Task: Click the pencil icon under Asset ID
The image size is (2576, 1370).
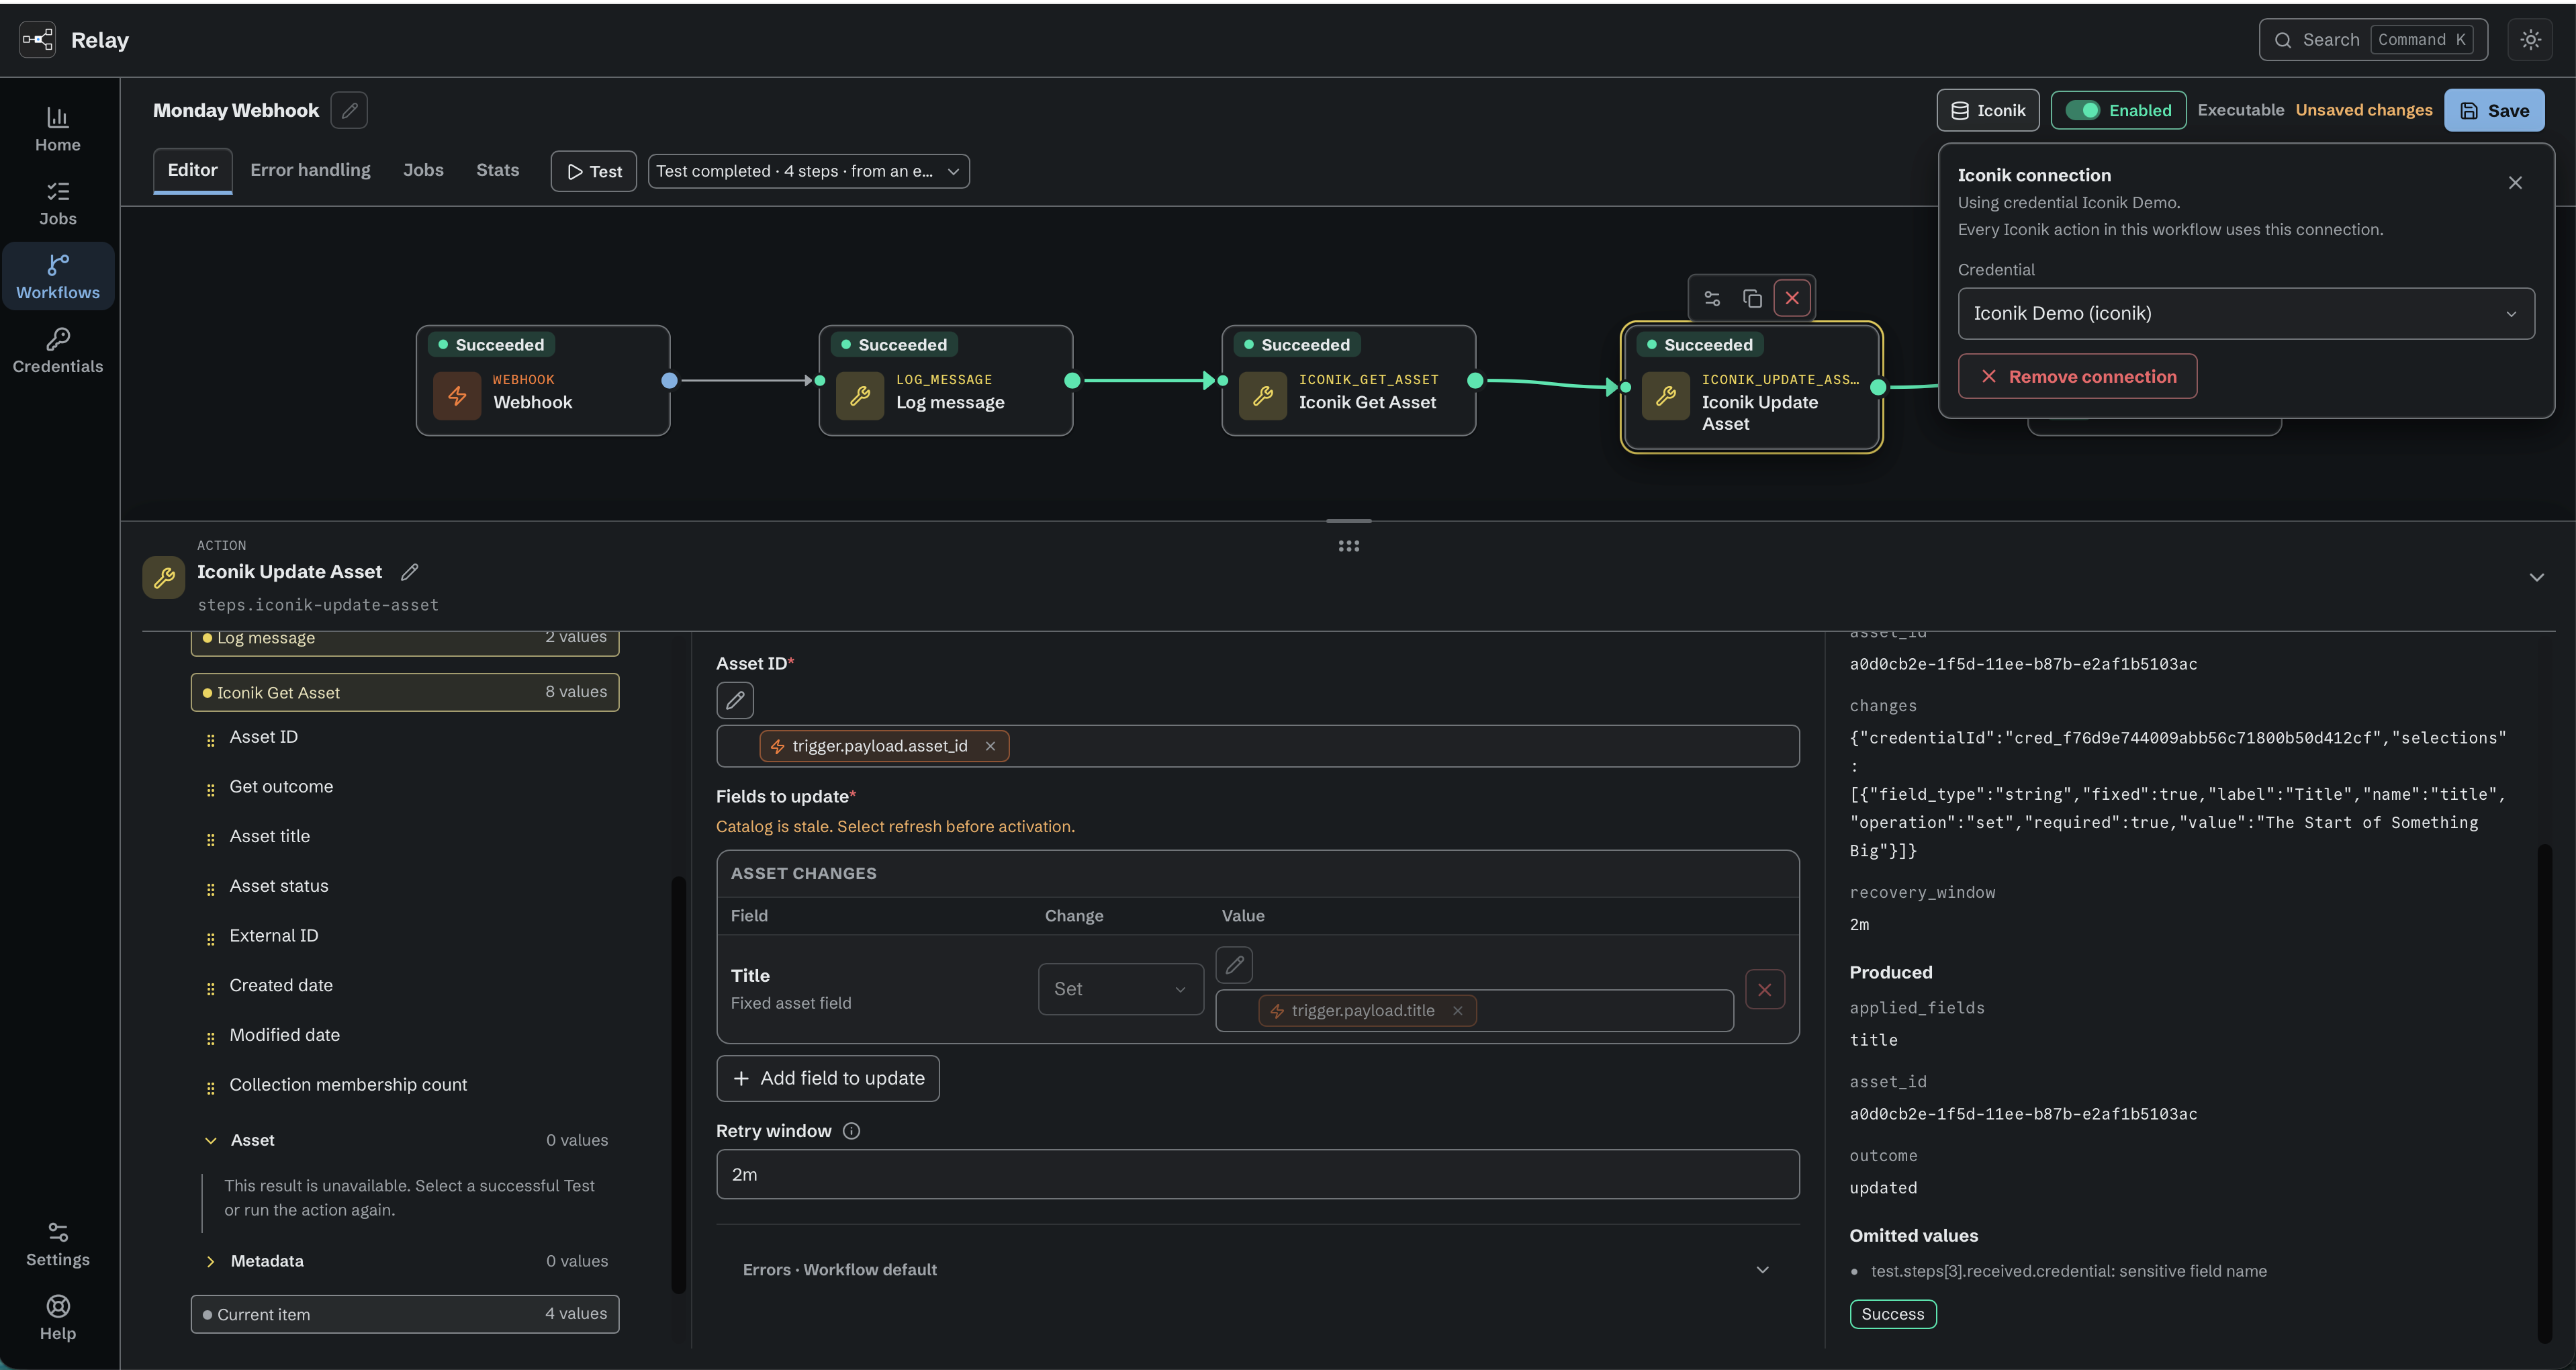Action: [735, 700]
